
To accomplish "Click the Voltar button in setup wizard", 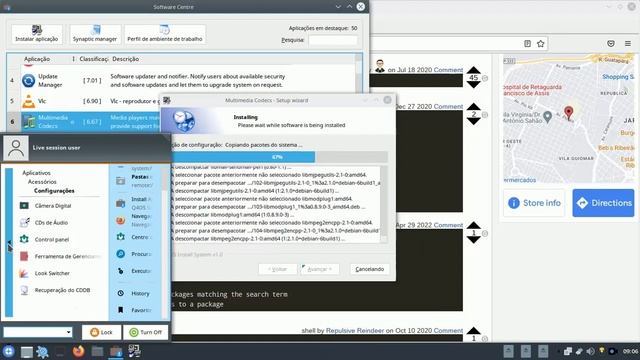I will click(278, 269).
